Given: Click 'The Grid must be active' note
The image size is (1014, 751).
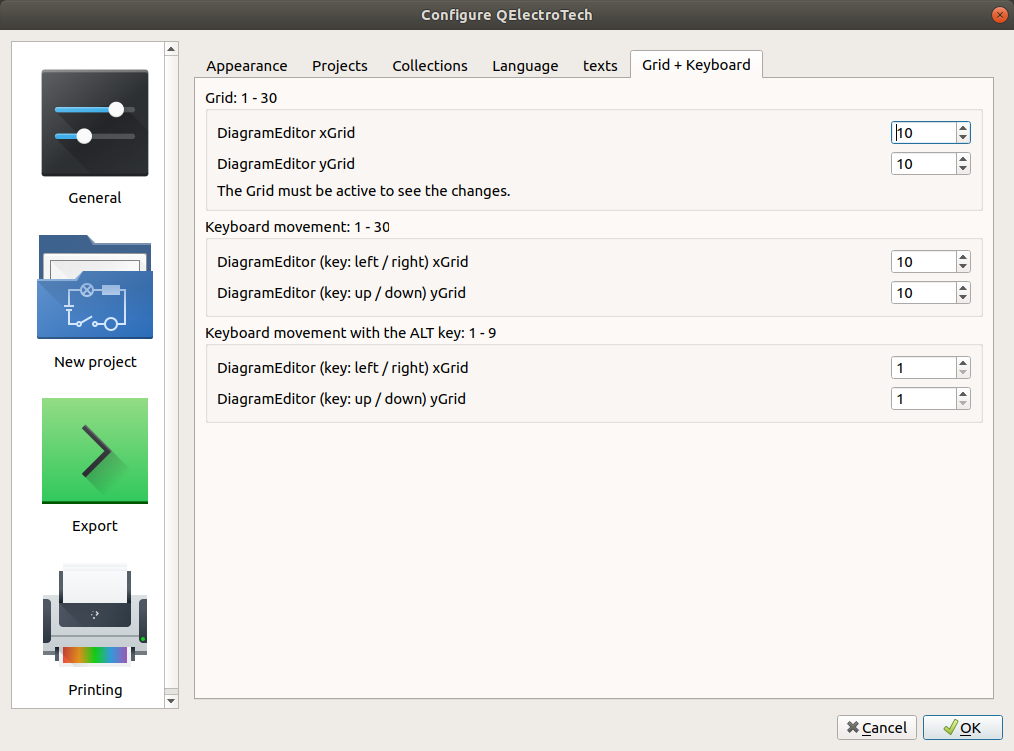Looking at the screenshot, I should [x=363, y=191].
